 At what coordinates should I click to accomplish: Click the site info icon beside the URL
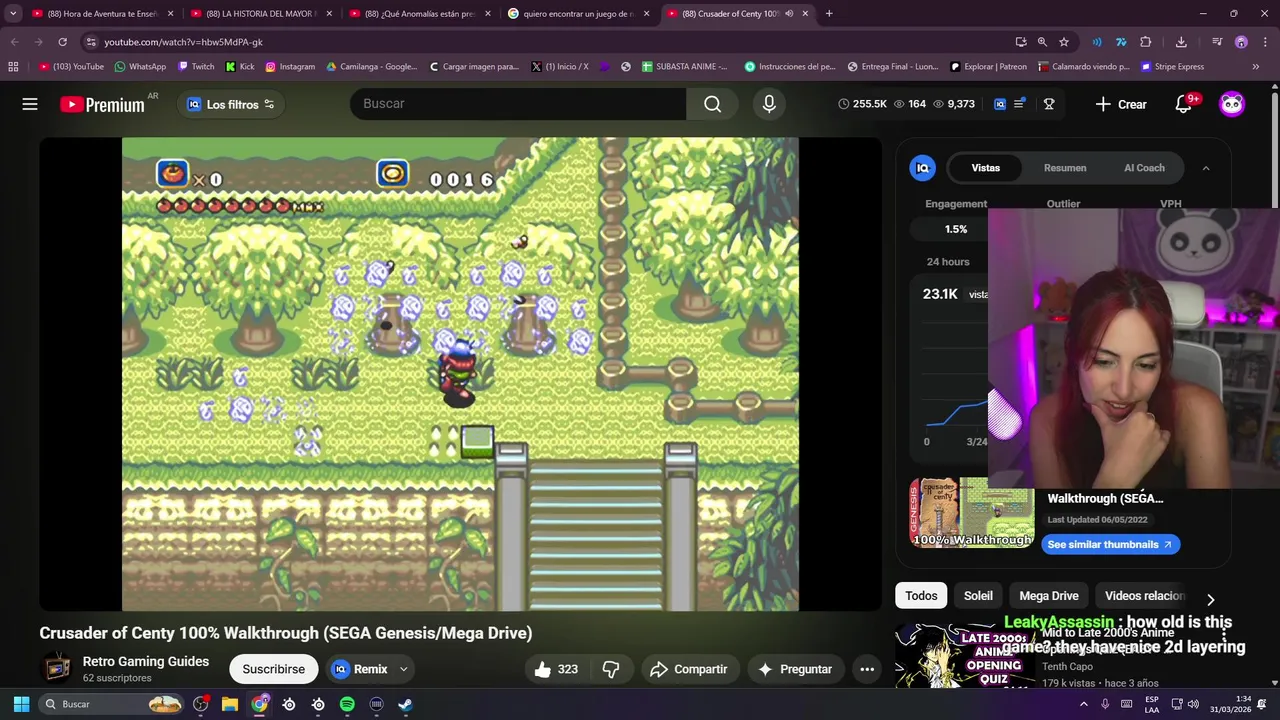(x=91, y=42)
